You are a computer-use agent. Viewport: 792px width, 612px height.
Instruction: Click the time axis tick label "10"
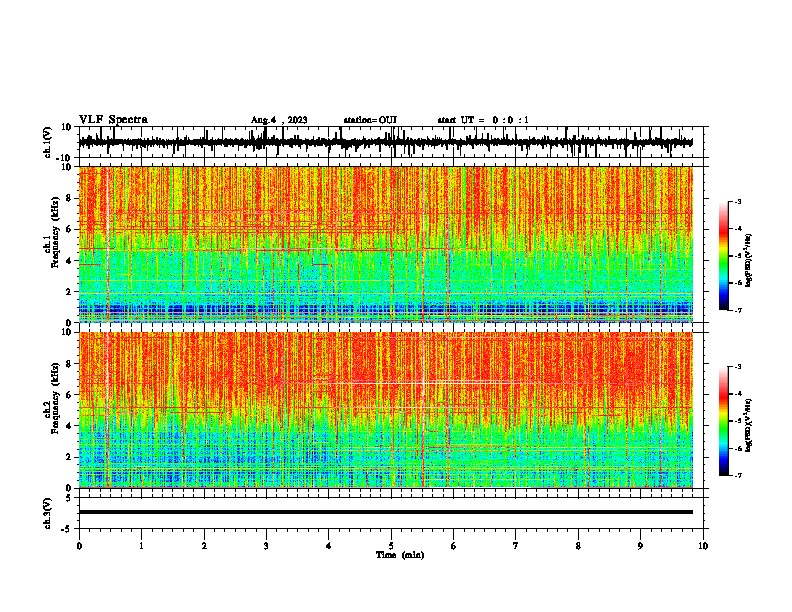coord(703,546)
